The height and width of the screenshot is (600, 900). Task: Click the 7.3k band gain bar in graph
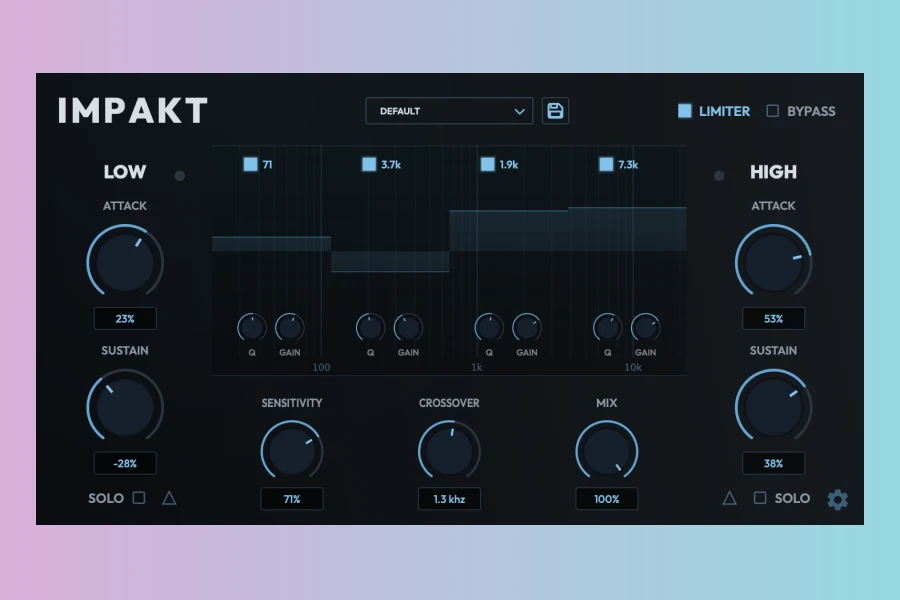tap(627, 229)
